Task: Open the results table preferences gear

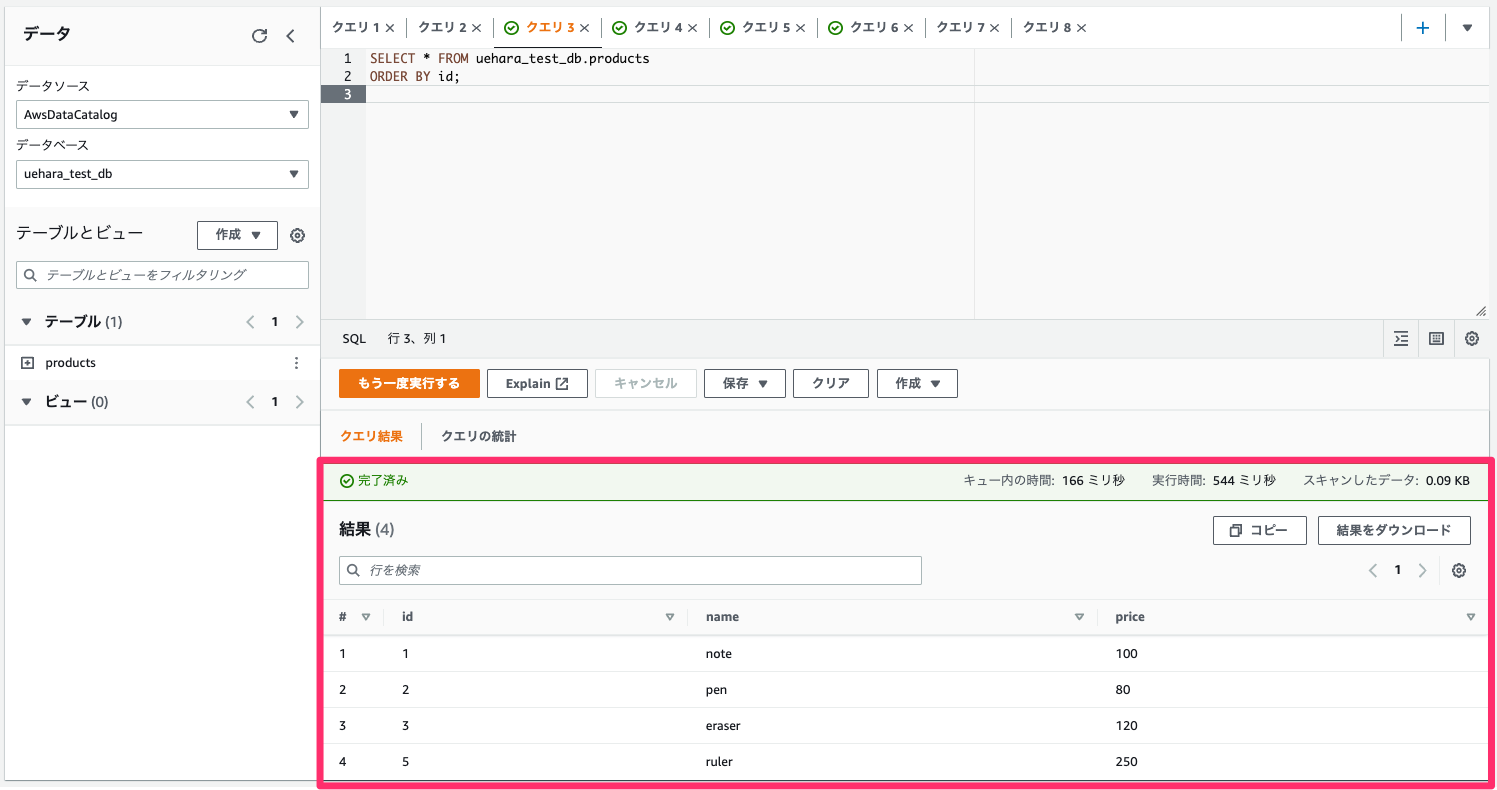Action: click(1458, 570)
